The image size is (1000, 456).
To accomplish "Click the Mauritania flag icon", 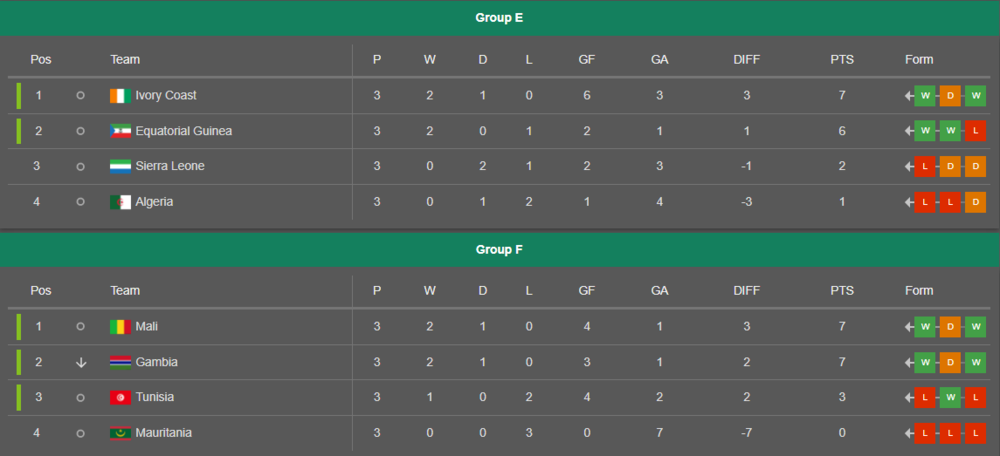I will [x=120, y=433].
